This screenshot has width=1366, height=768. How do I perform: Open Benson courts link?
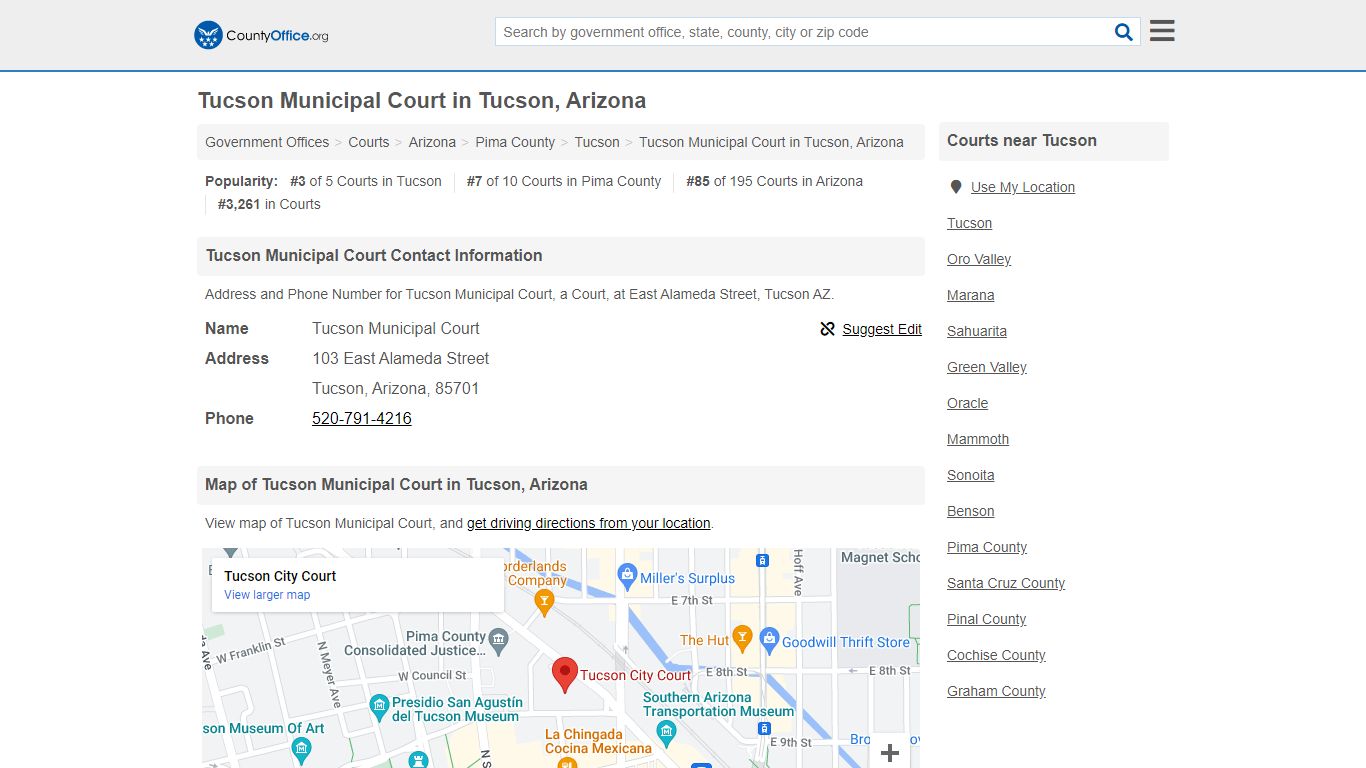tap(971, 511)
